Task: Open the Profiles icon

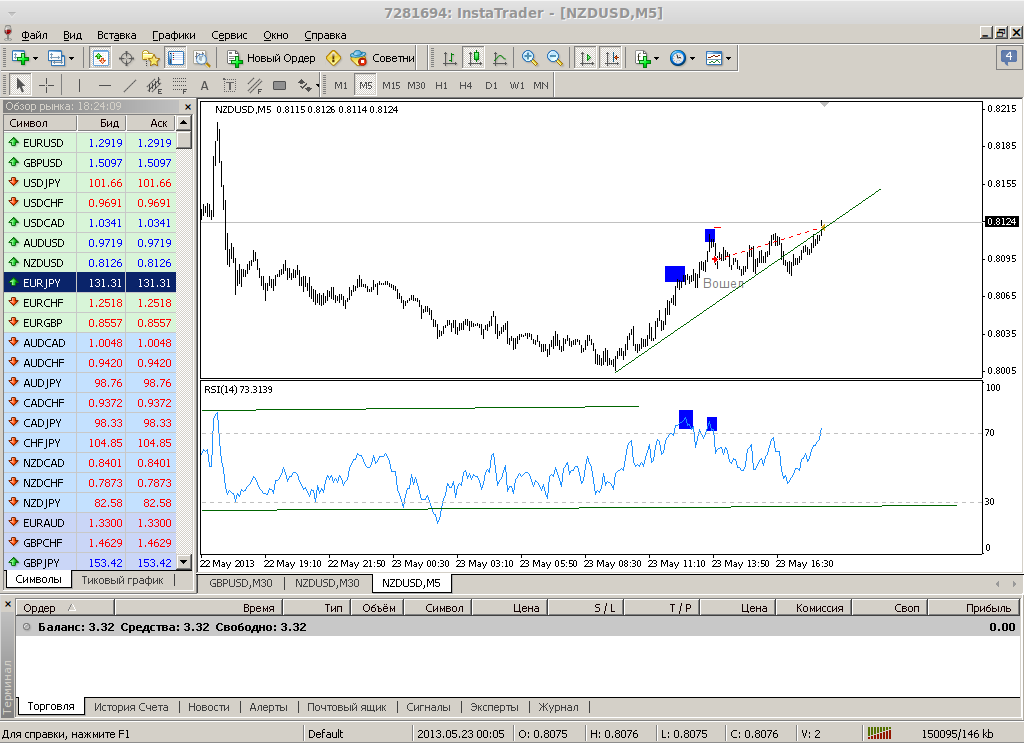Action: coord(56,58)
